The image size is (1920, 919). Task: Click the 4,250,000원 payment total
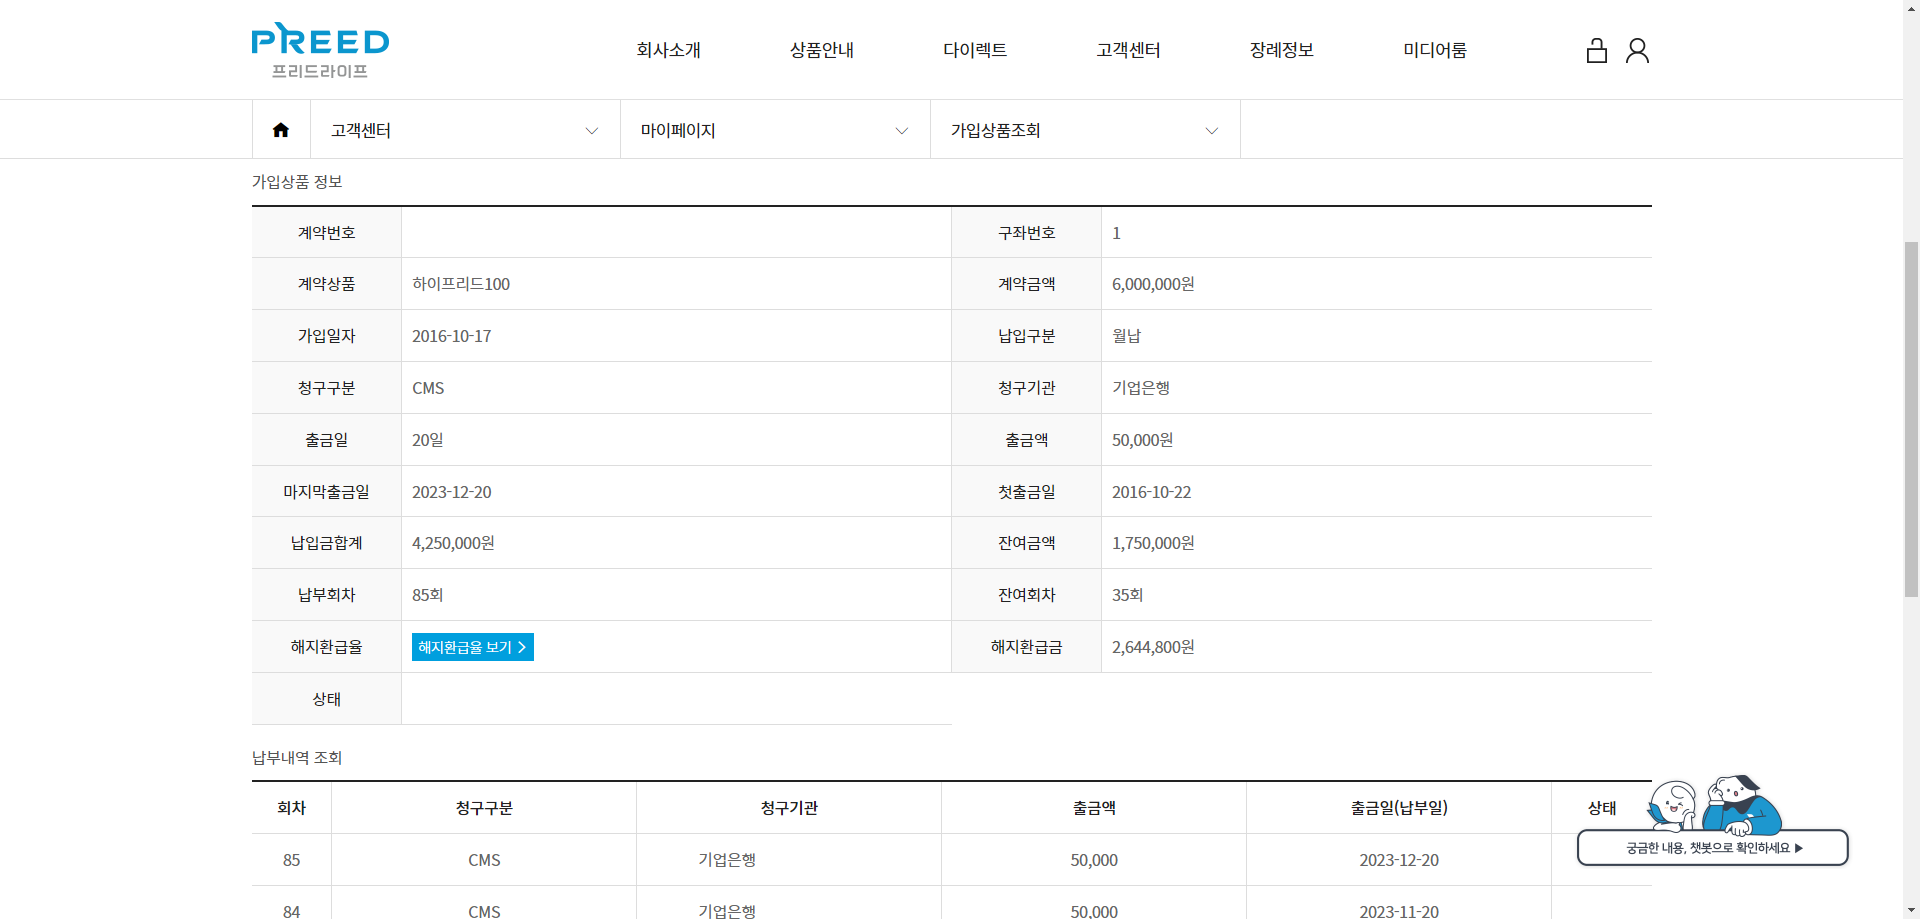coord(453,543)
